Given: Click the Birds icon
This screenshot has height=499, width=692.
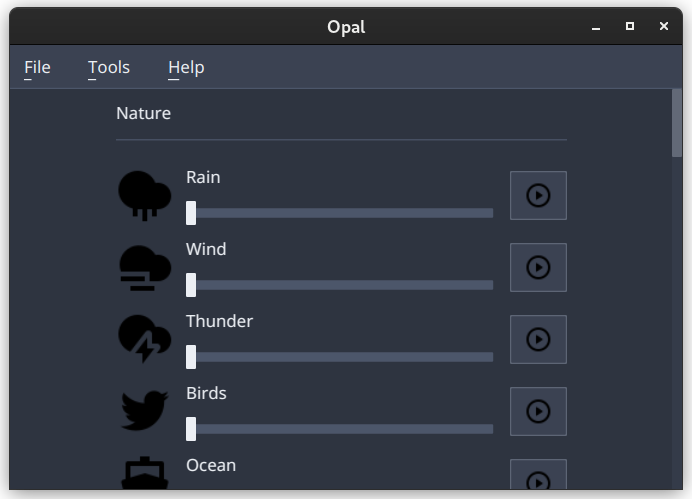Looking at the screenshot, I should [x=144, y=410].
